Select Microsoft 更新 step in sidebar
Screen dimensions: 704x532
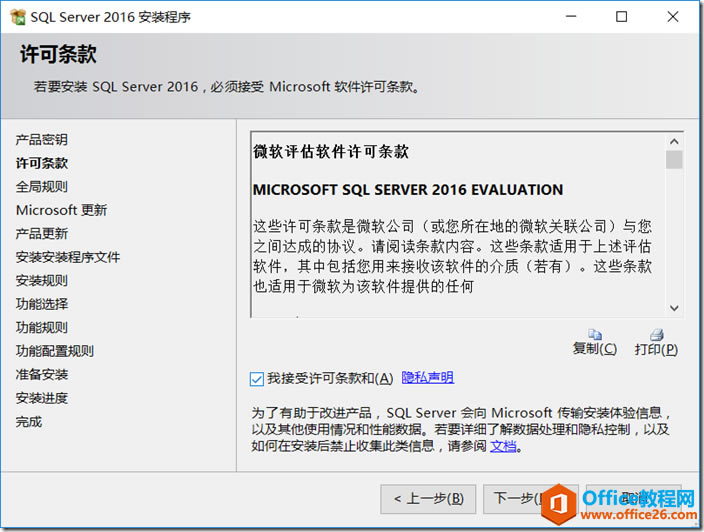62,210
